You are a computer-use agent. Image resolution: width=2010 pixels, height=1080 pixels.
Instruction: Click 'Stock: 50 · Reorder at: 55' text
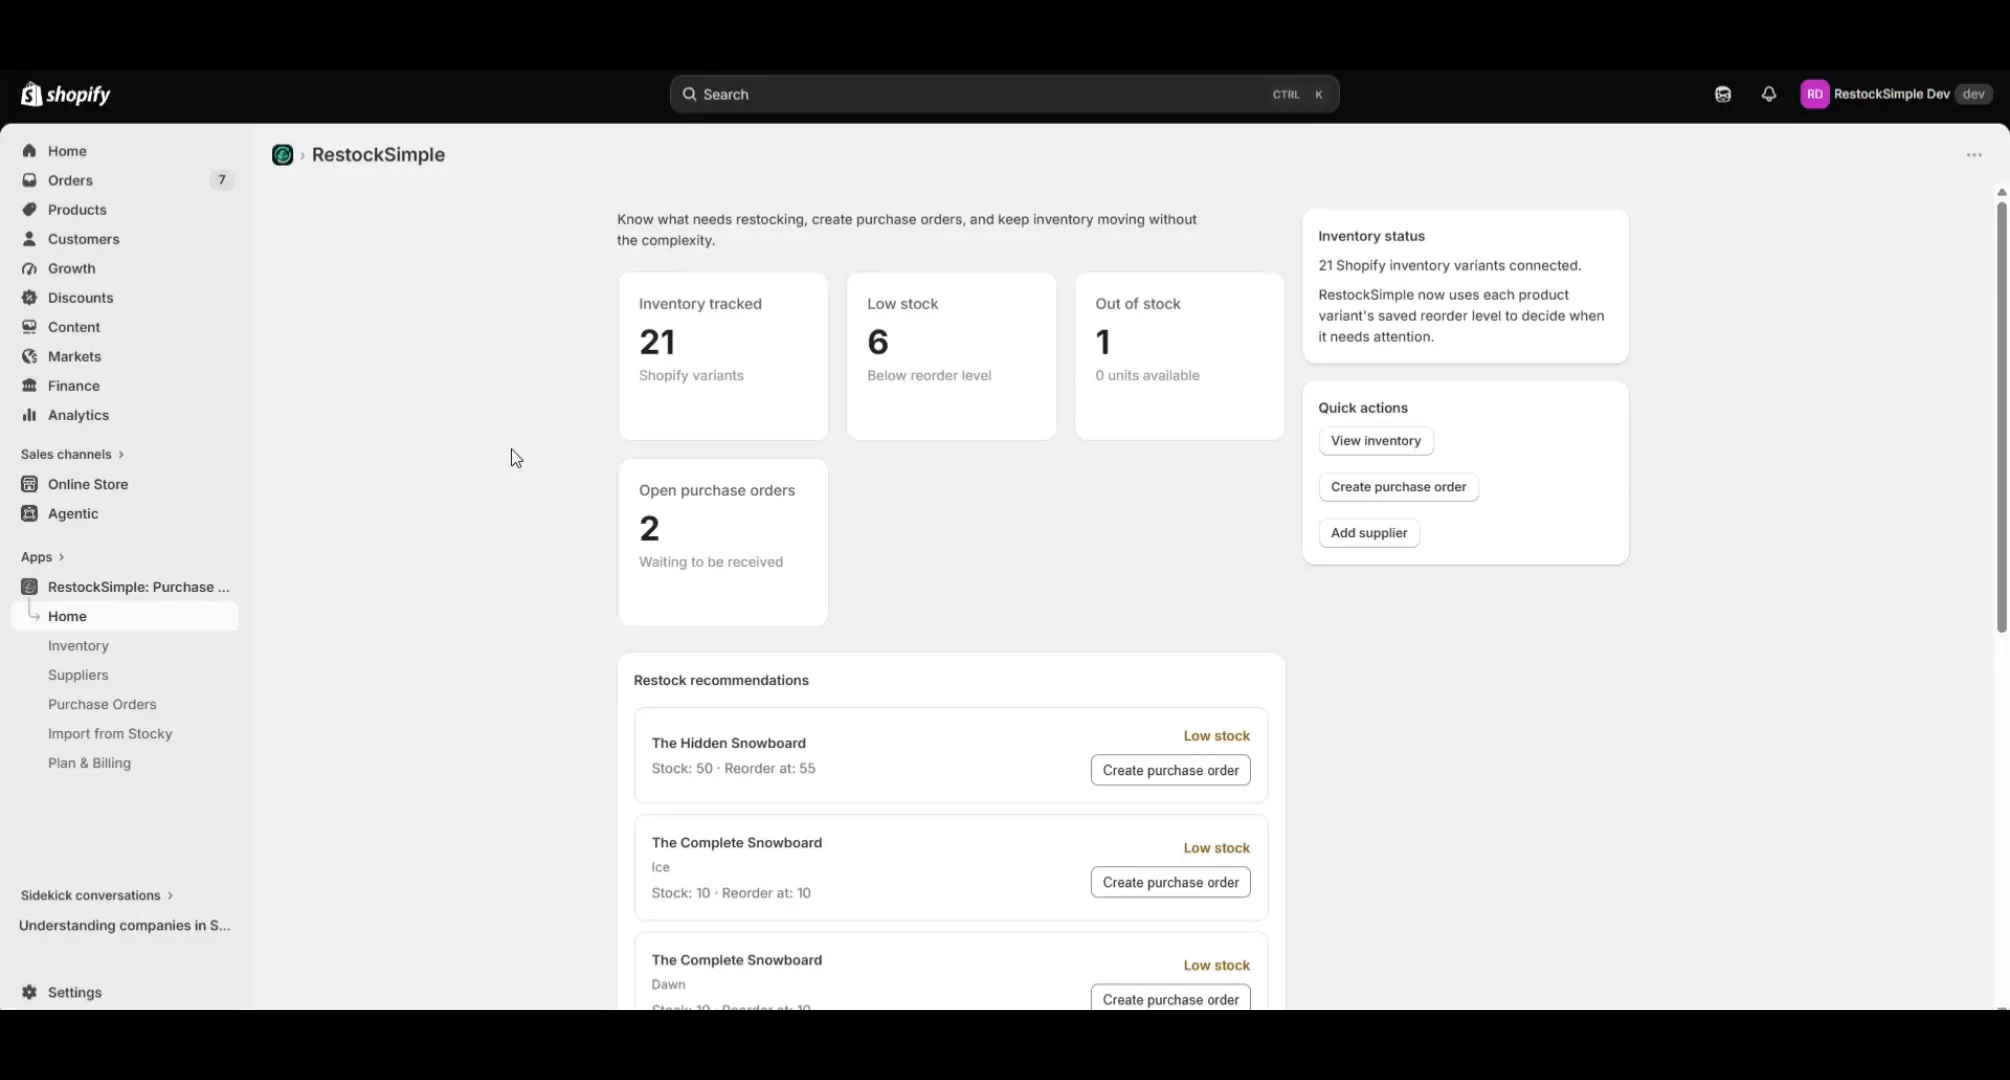(733, 768)
